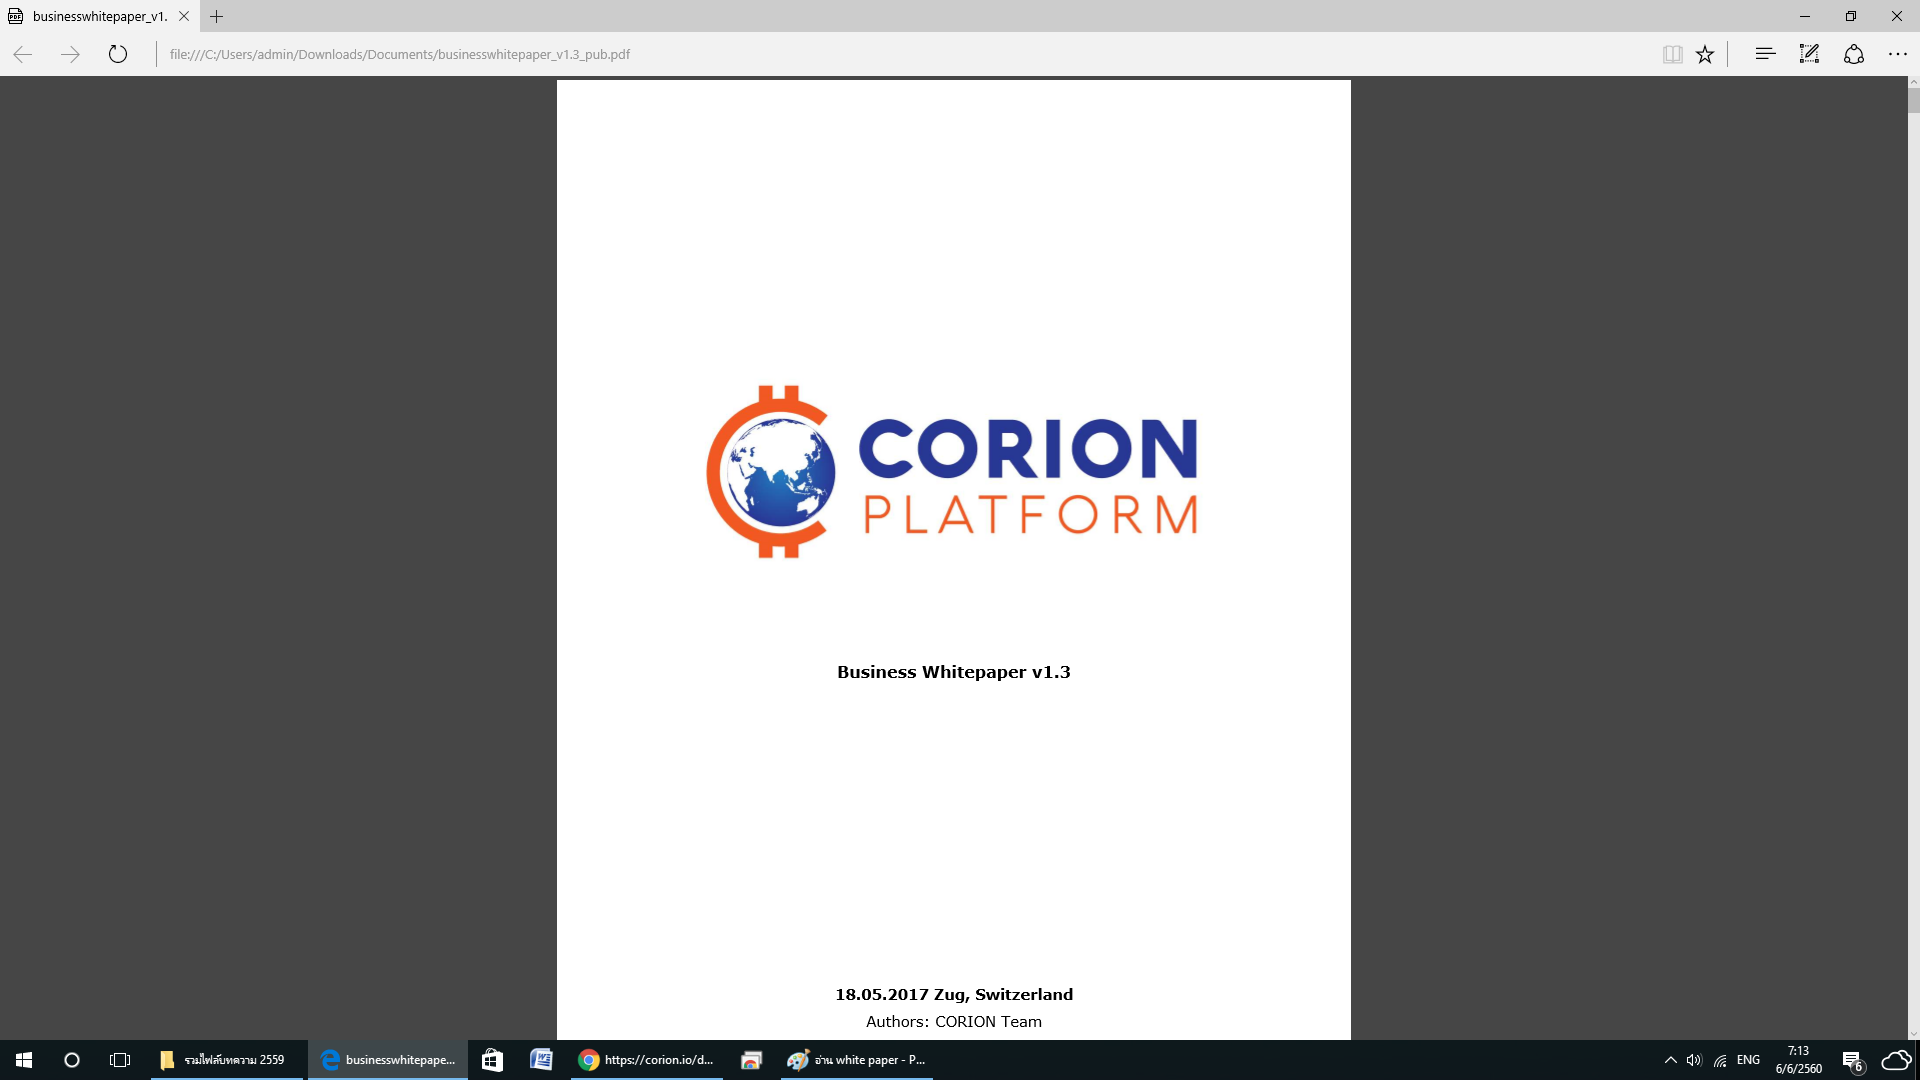1920x1080 pixels.
Task: Click the scroll down arrow
Action: [x=1914, y=1034]
